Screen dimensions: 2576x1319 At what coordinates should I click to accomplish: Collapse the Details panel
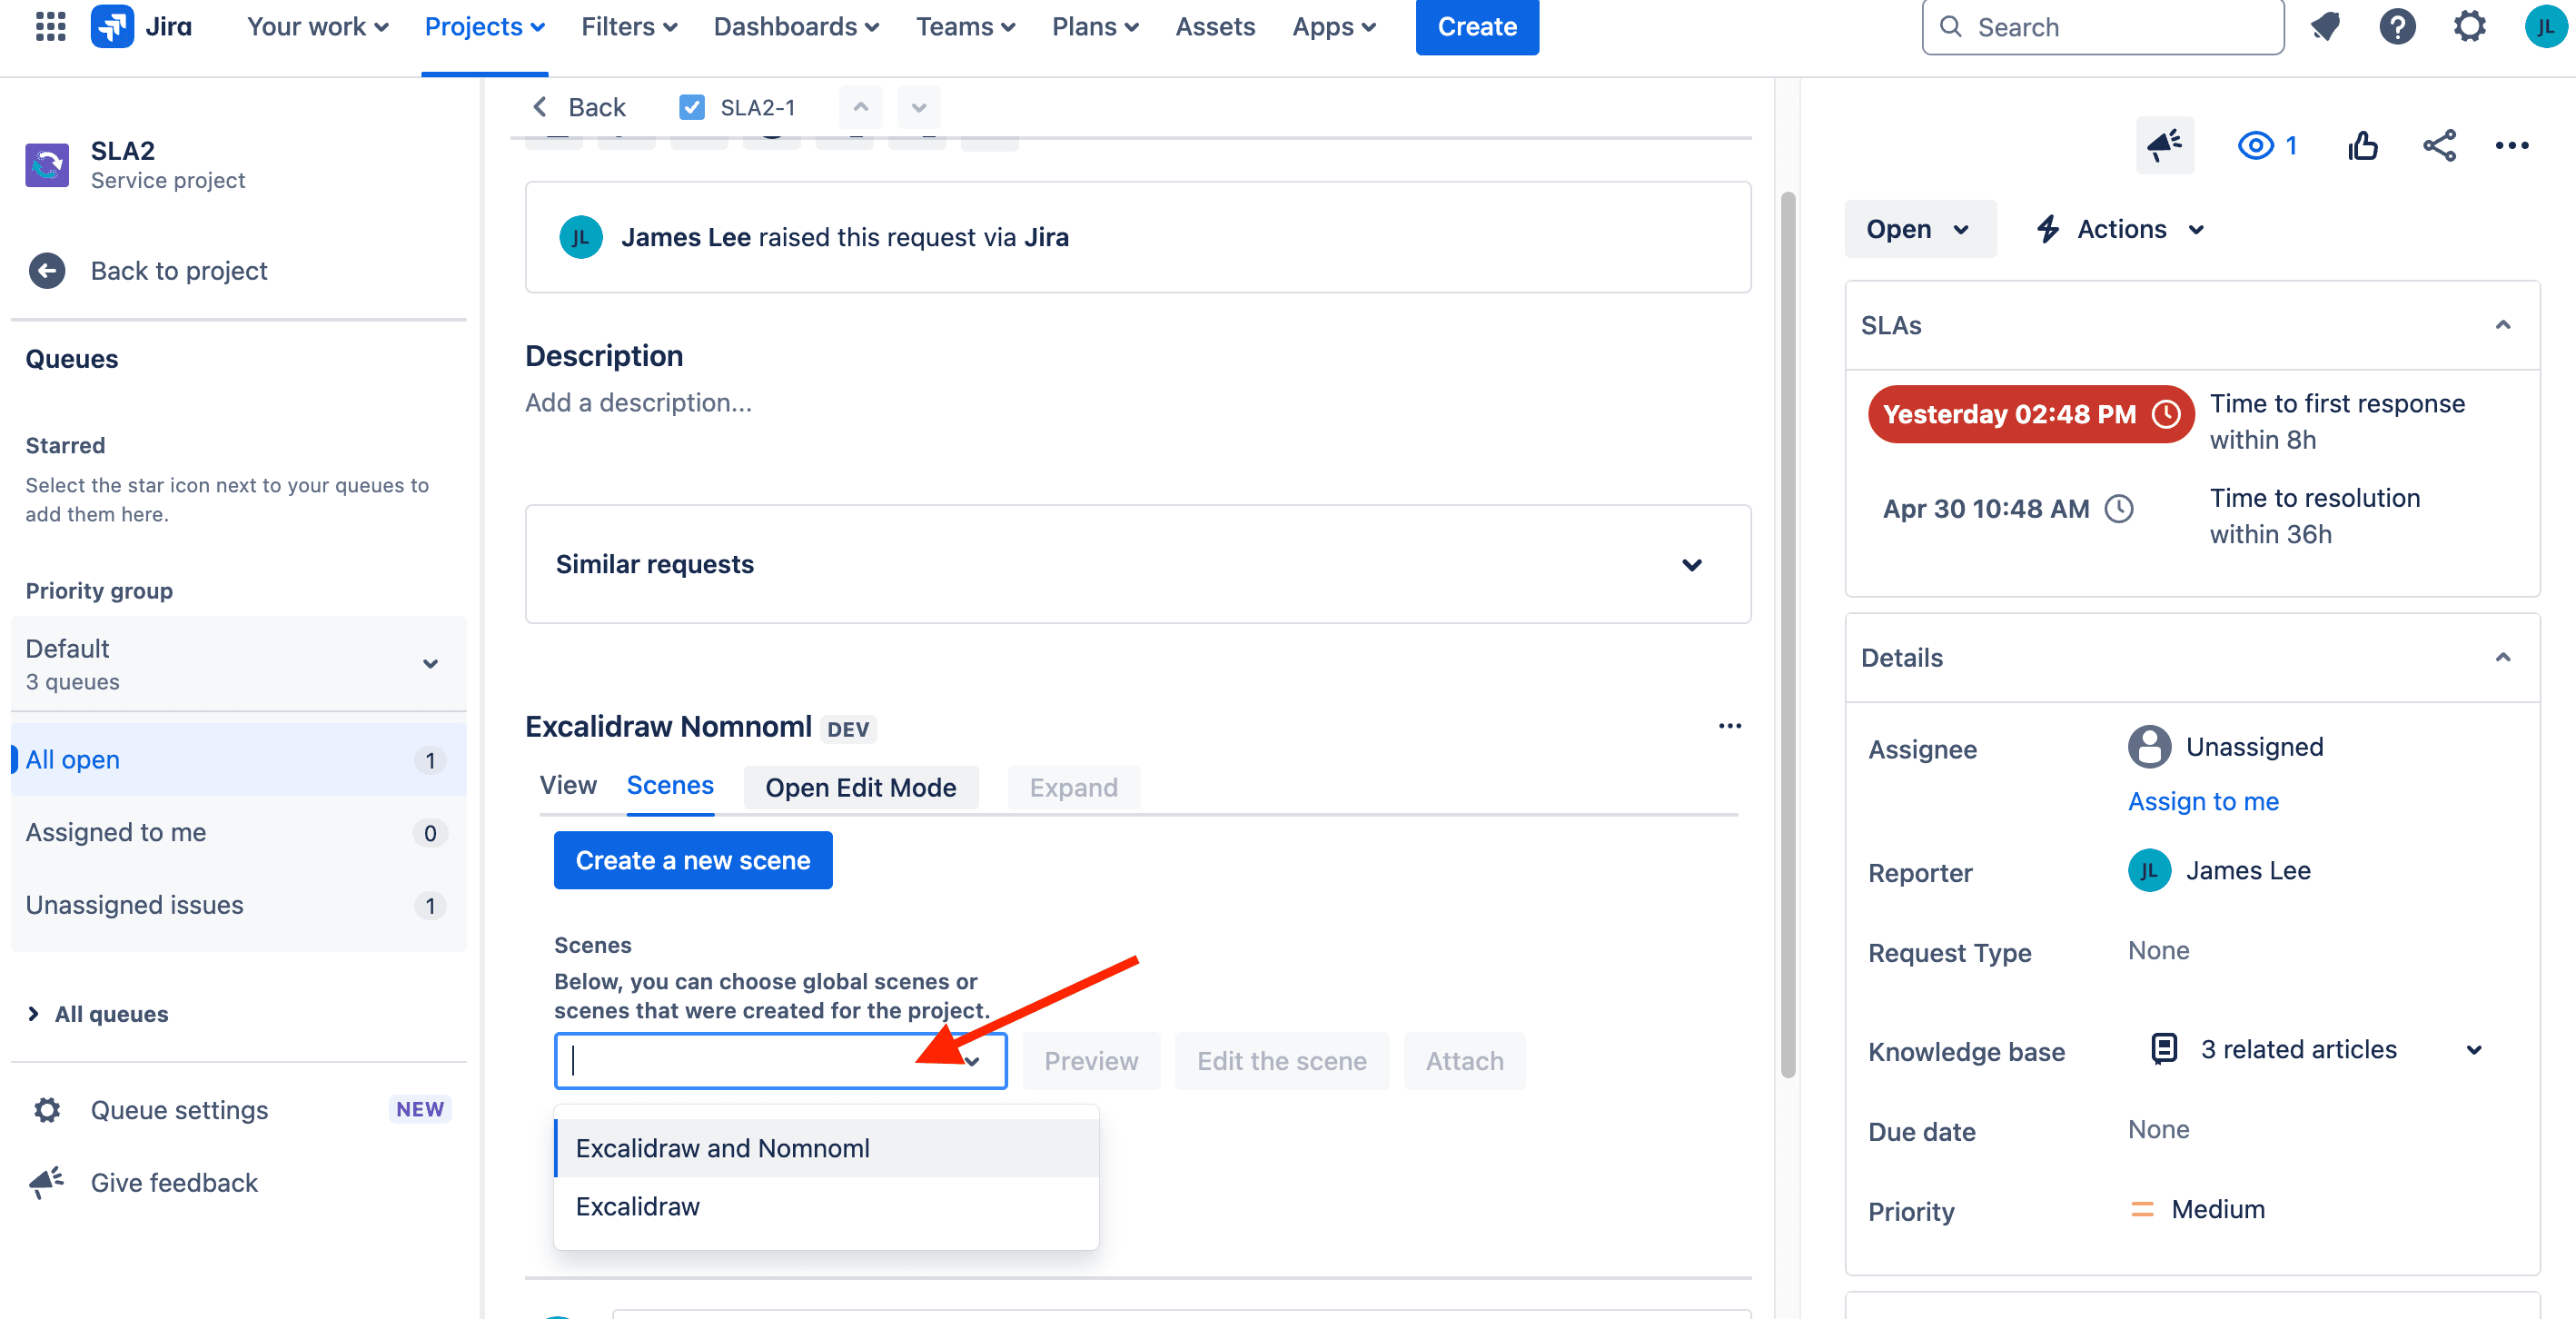(2503, 658)
